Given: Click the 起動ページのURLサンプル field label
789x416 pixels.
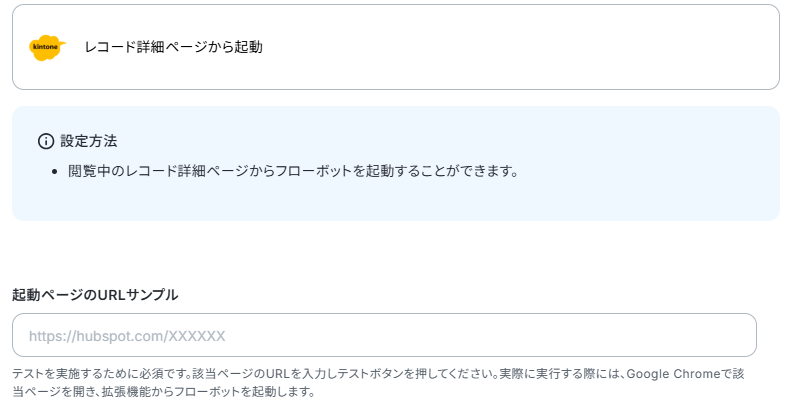Looking at the screenshot, I should 95,295.
